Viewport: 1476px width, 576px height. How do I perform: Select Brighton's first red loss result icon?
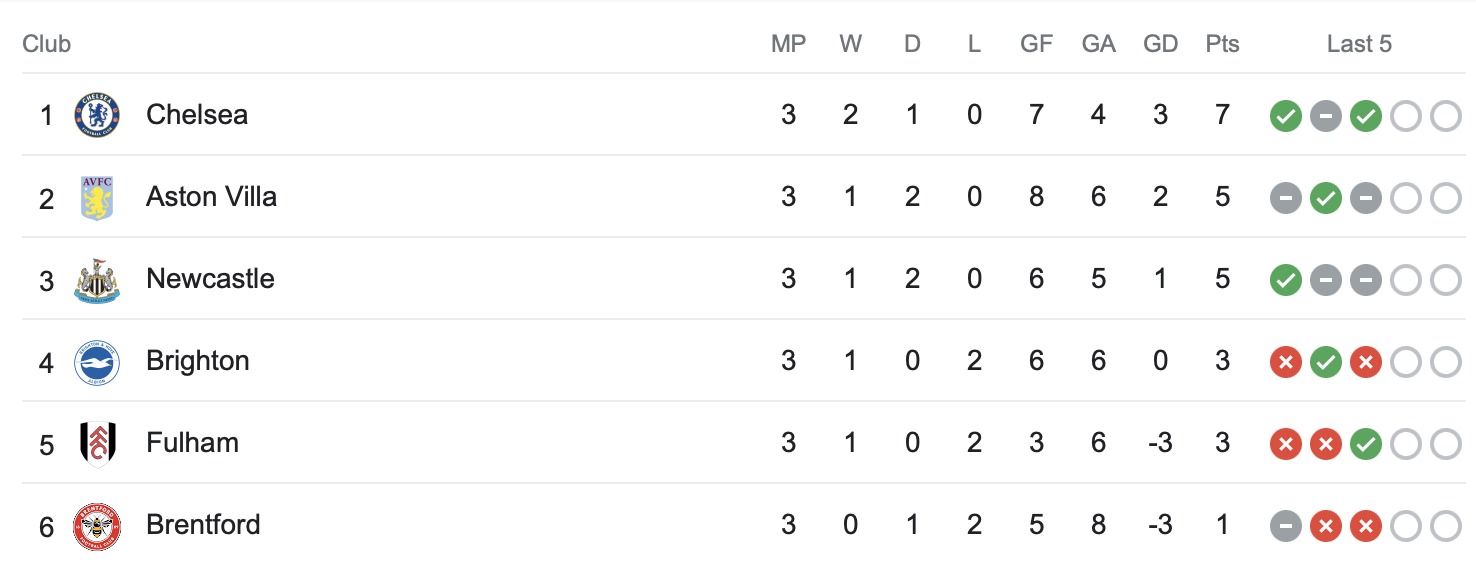1286,363
